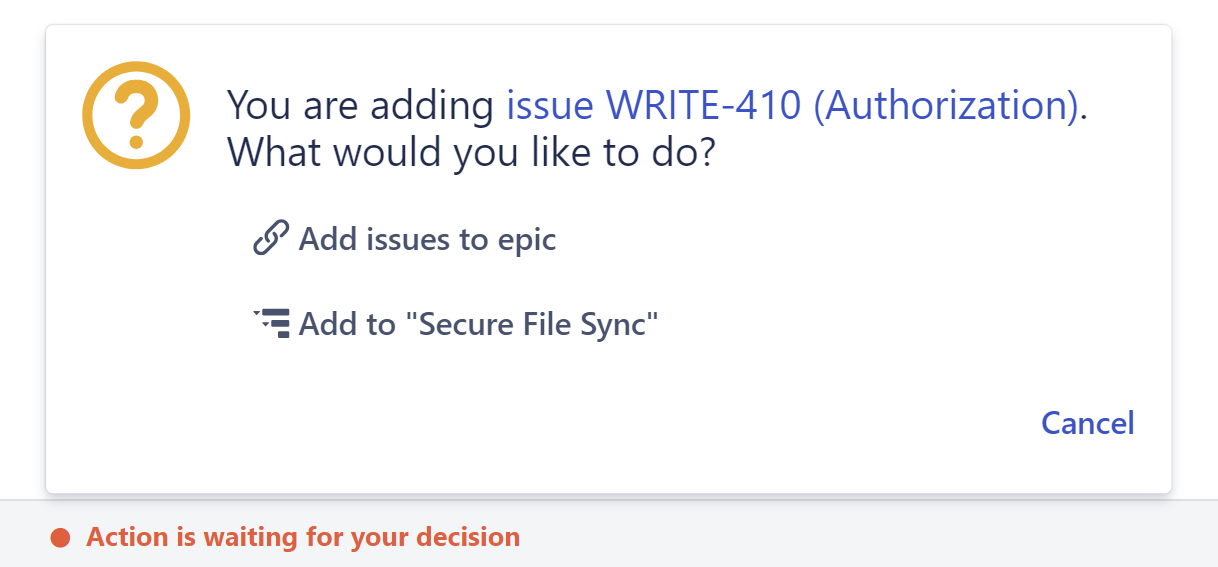1218x567 pixels.
Task: Select Add to "Secure File Sync" option
Action: click(x=479, y=324)
